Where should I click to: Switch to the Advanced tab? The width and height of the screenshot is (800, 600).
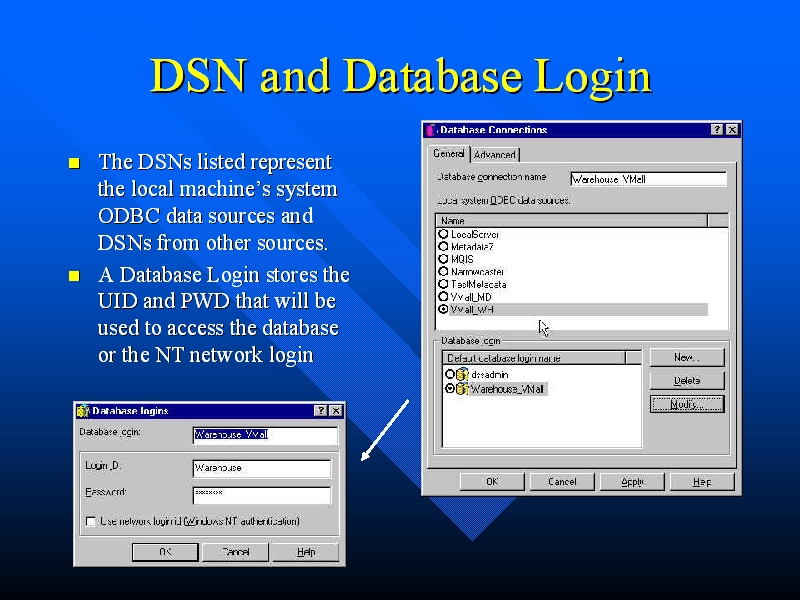click(495, 155)
